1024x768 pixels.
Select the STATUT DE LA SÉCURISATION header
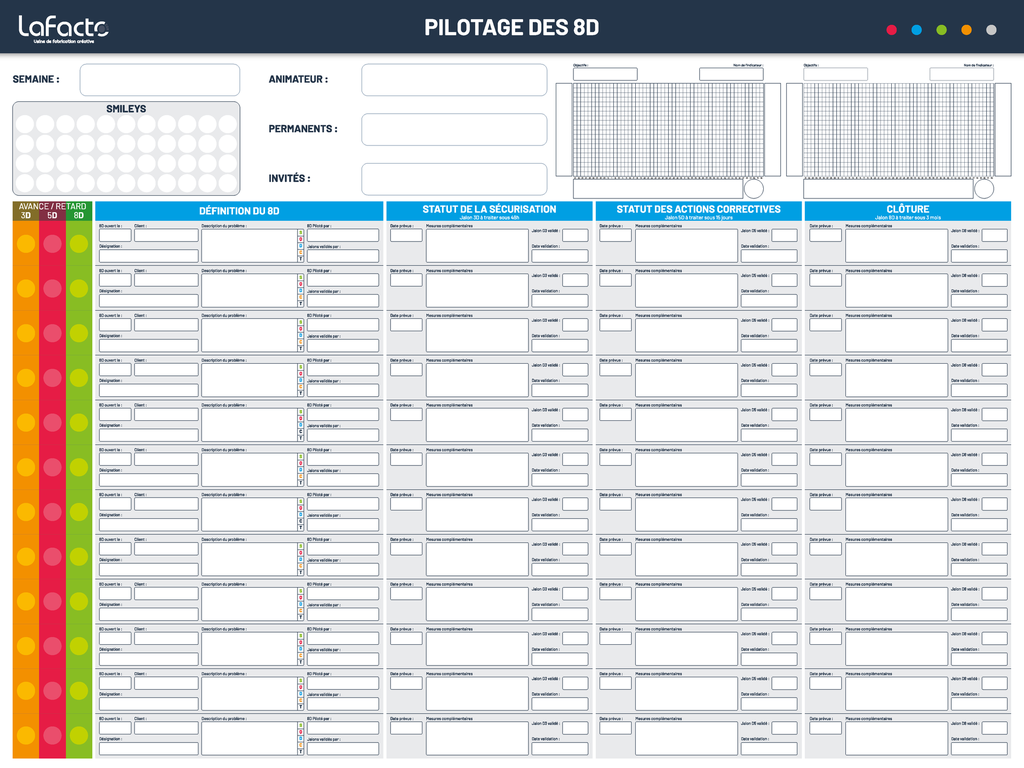(x=489, y=211)
